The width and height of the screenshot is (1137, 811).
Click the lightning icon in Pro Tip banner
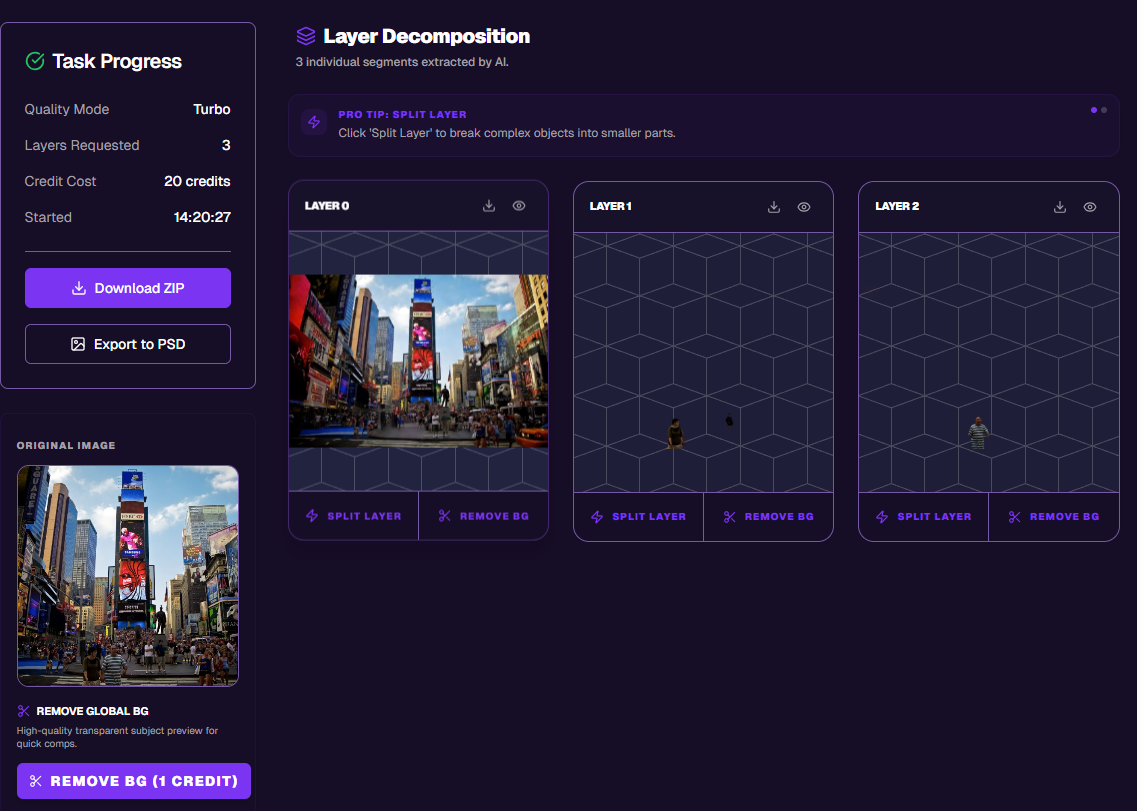pyautogui.click(x=314, y=122)
